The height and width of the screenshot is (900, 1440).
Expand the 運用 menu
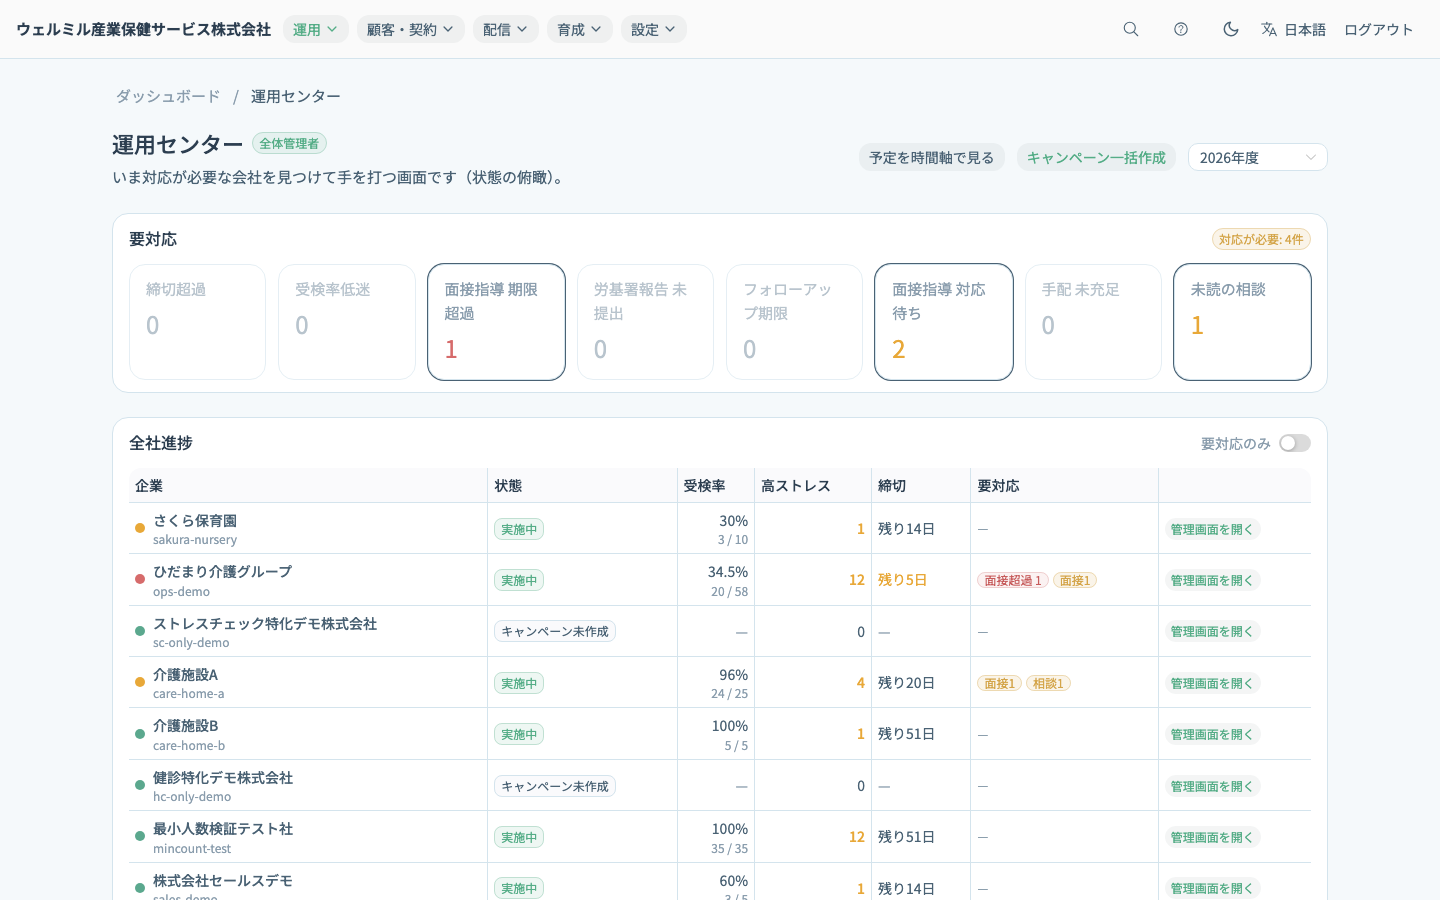coord(316,29)
